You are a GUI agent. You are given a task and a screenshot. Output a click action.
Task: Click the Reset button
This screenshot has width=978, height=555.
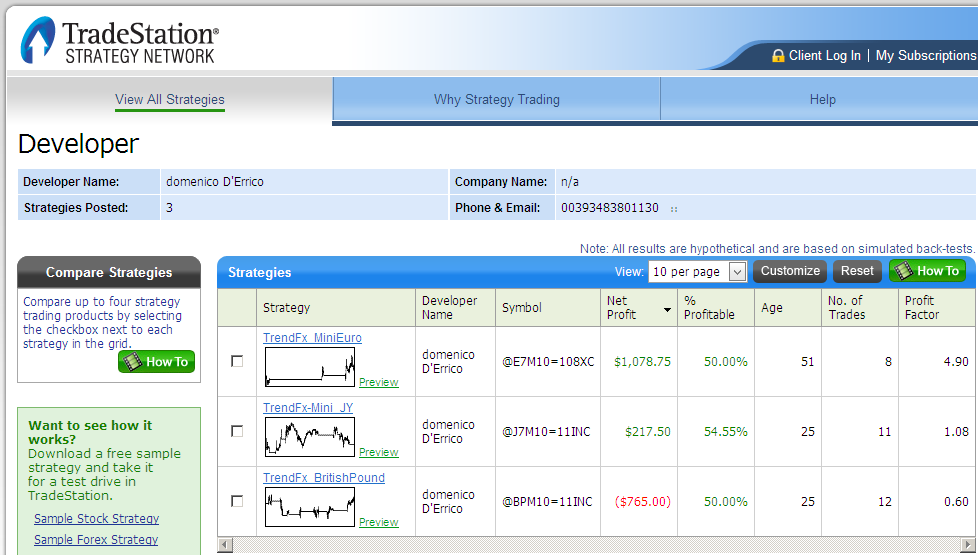tap(857, 271)
